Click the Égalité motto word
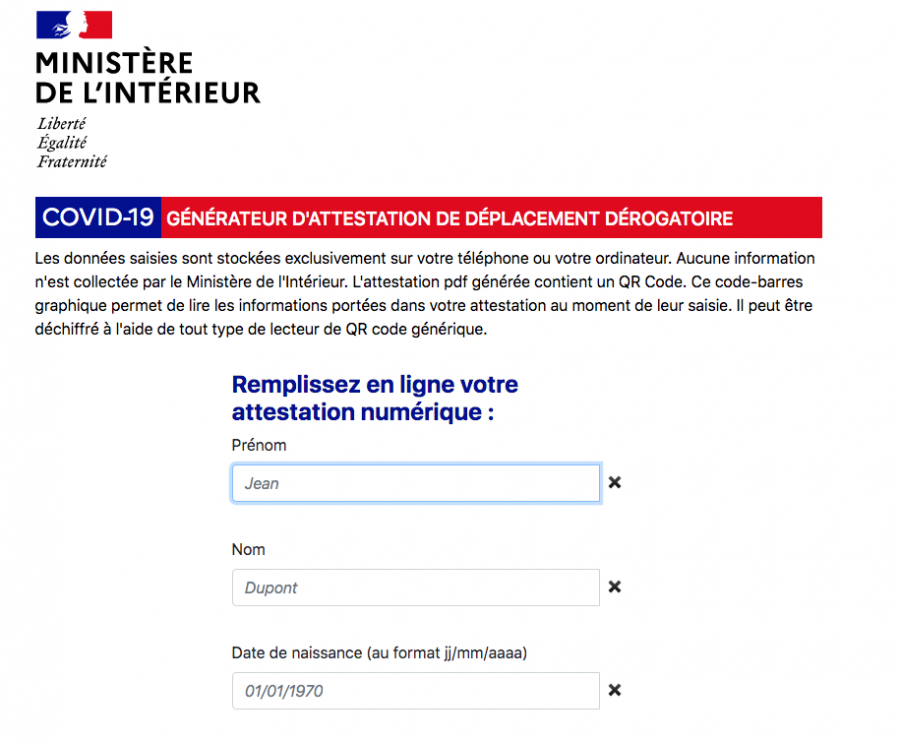 click(x=61, y=143)
